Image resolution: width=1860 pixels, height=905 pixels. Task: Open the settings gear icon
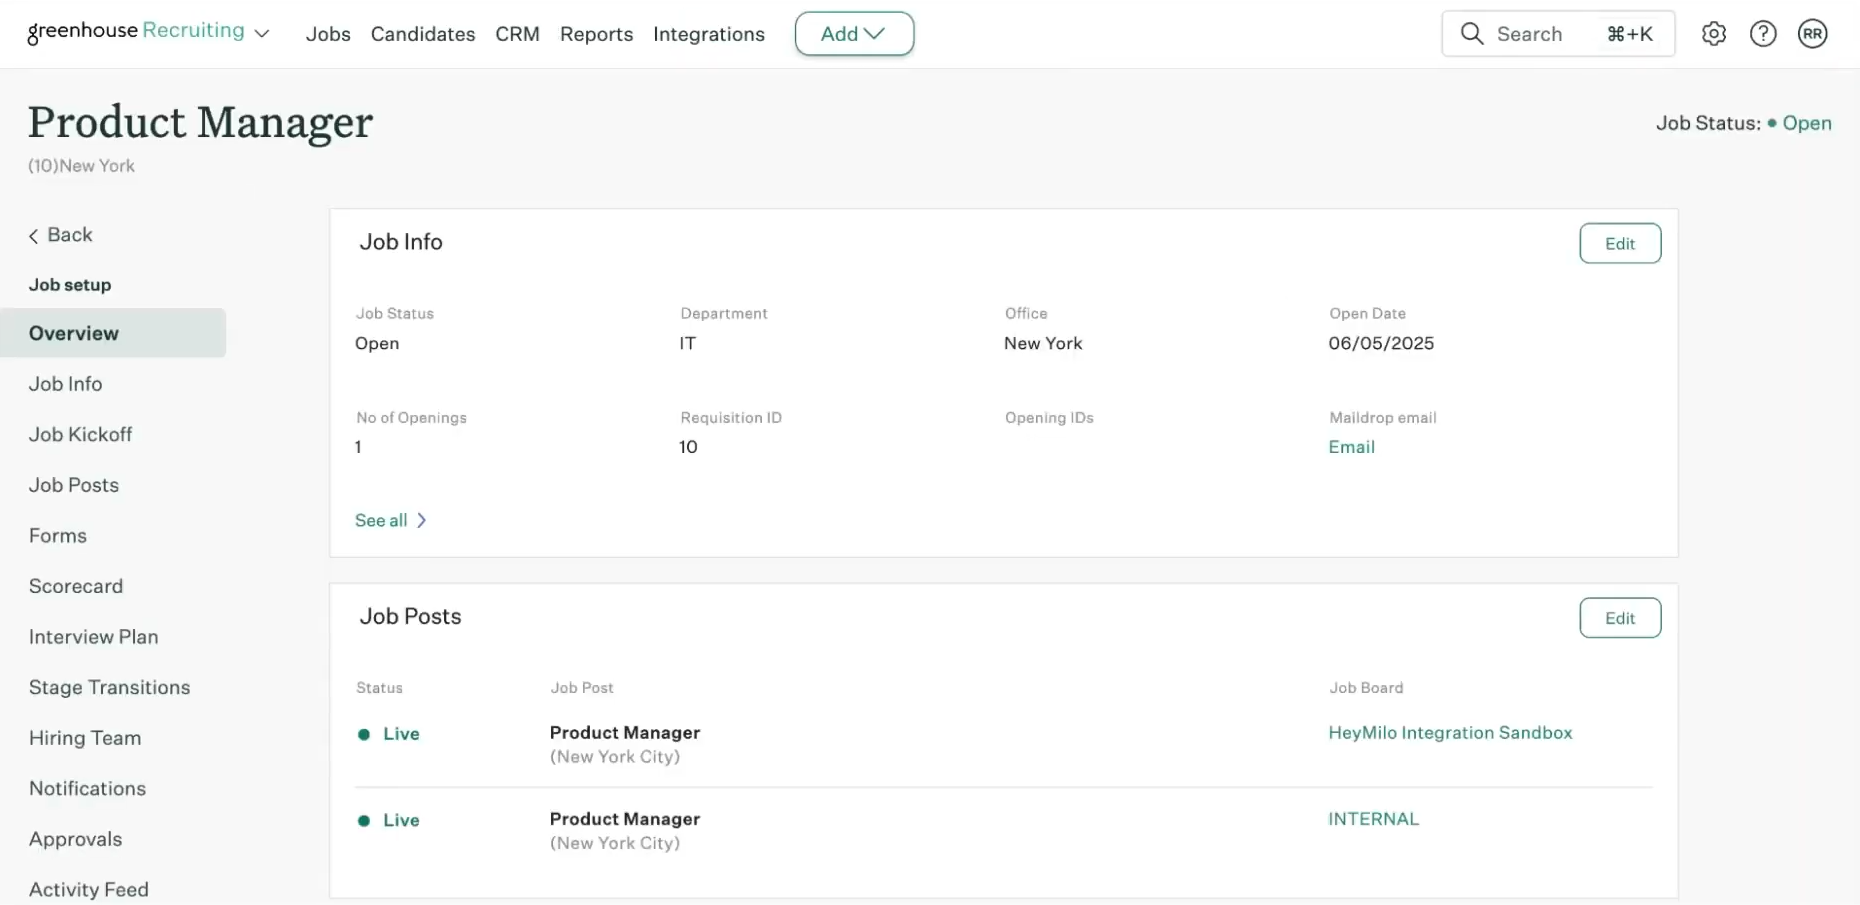[1714, 34]
